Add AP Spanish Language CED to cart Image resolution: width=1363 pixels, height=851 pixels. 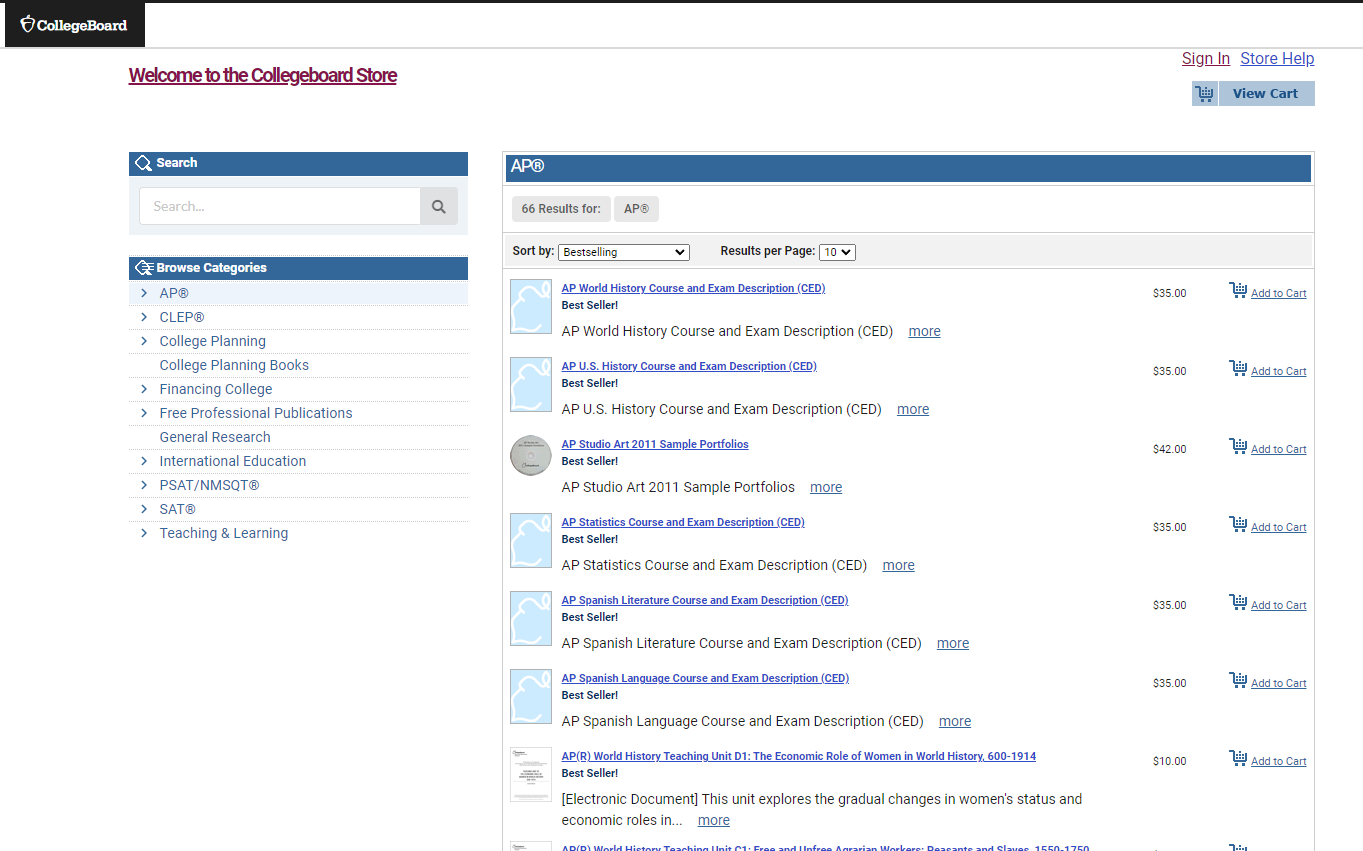point(1278,683)
